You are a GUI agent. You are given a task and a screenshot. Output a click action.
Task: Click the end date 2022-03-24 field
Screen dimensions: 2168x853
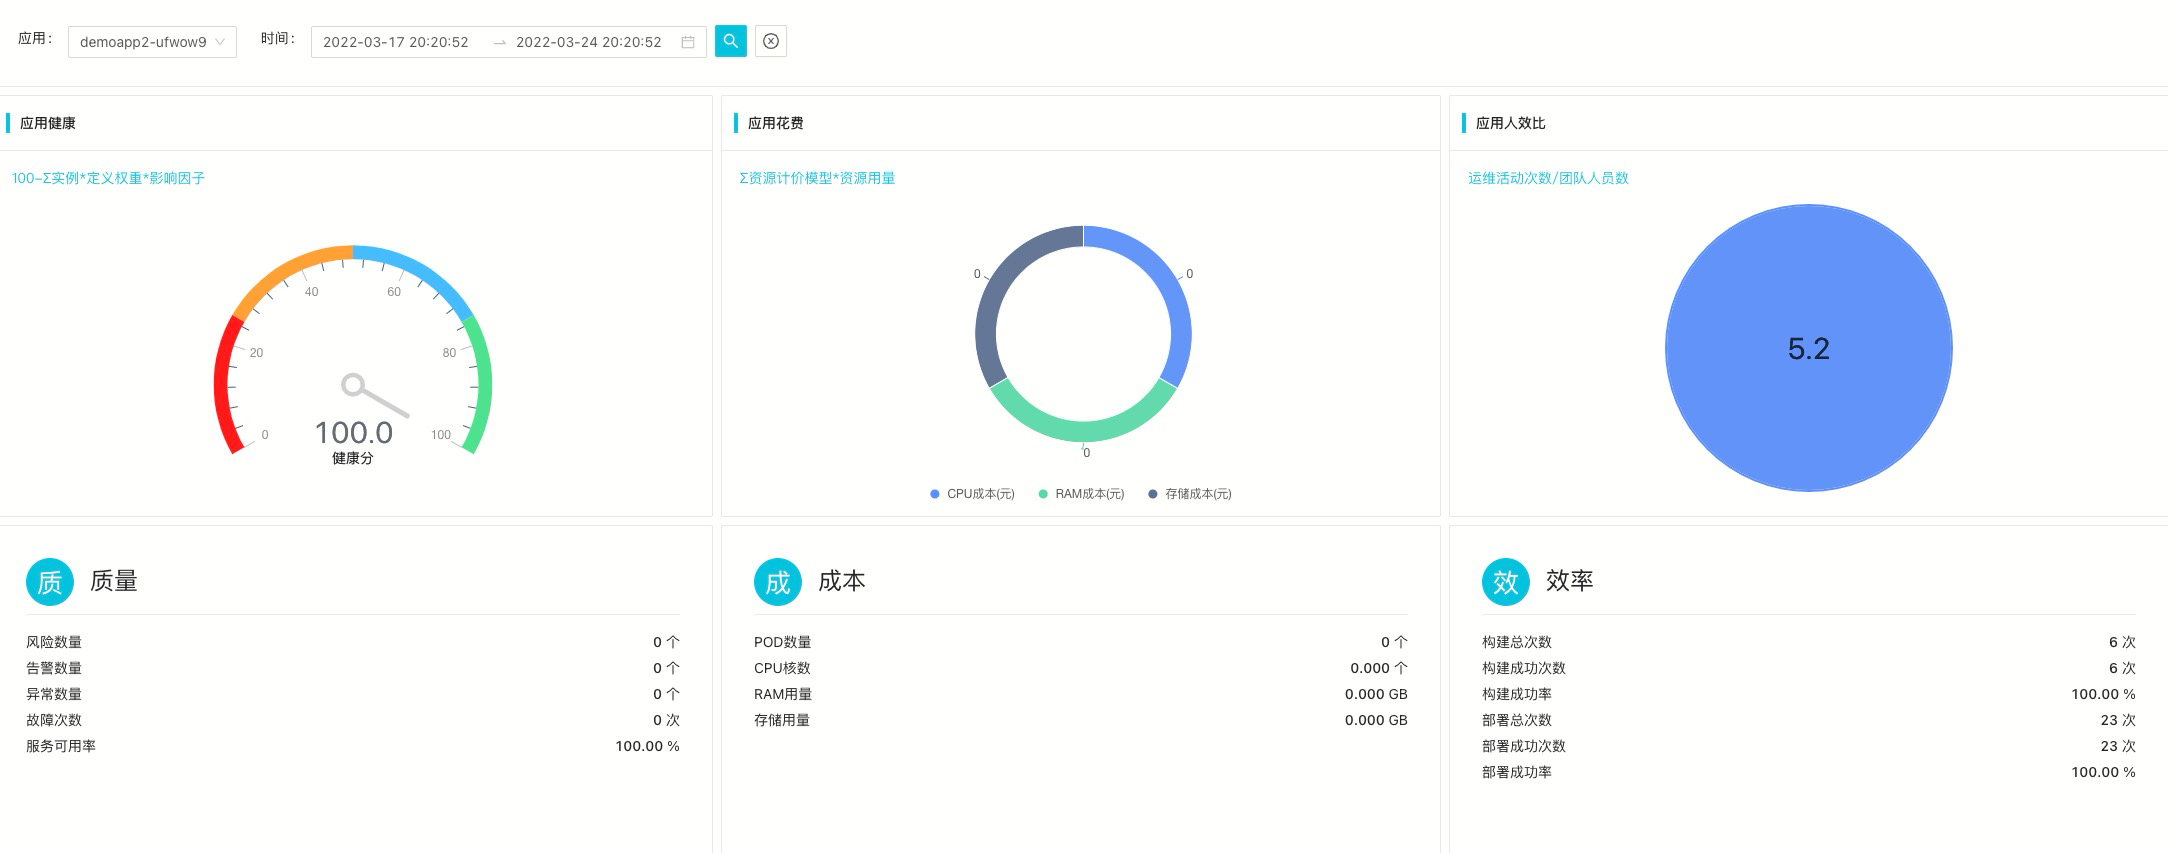coord(589,42)
